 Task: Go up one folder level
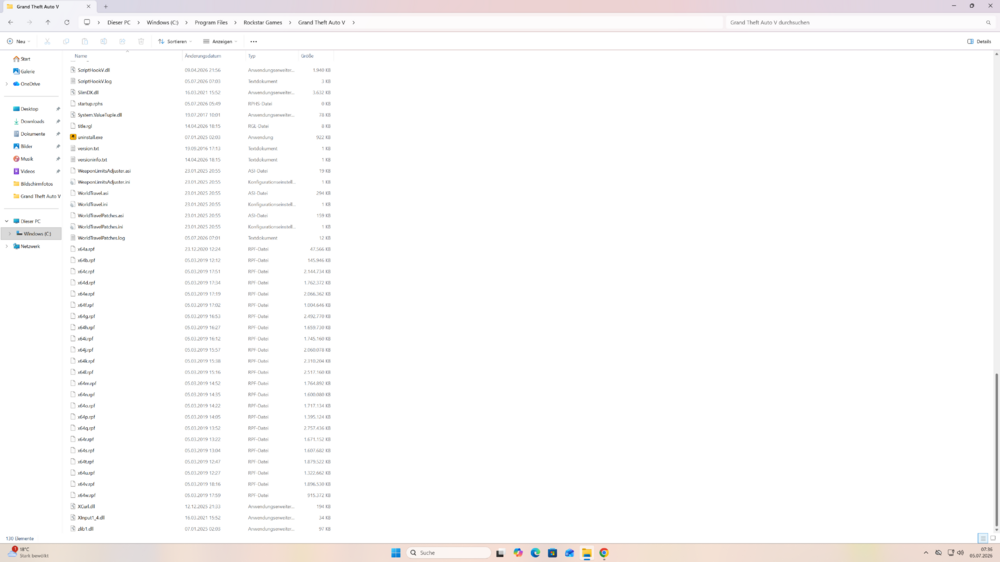point(48,22)
